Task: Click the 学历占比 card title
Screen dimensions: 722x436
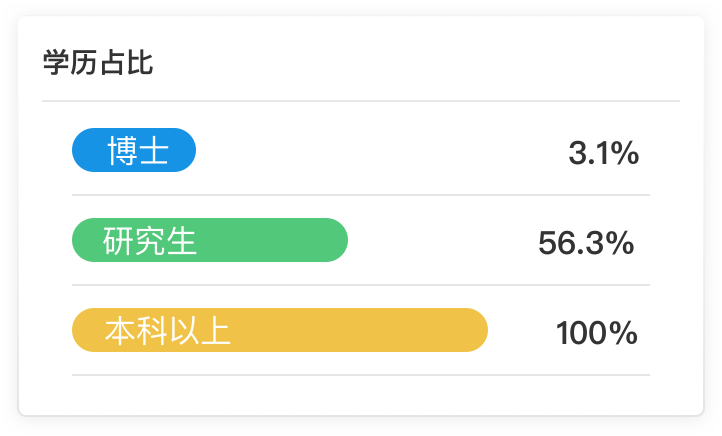Action: (x=98, y=63)
